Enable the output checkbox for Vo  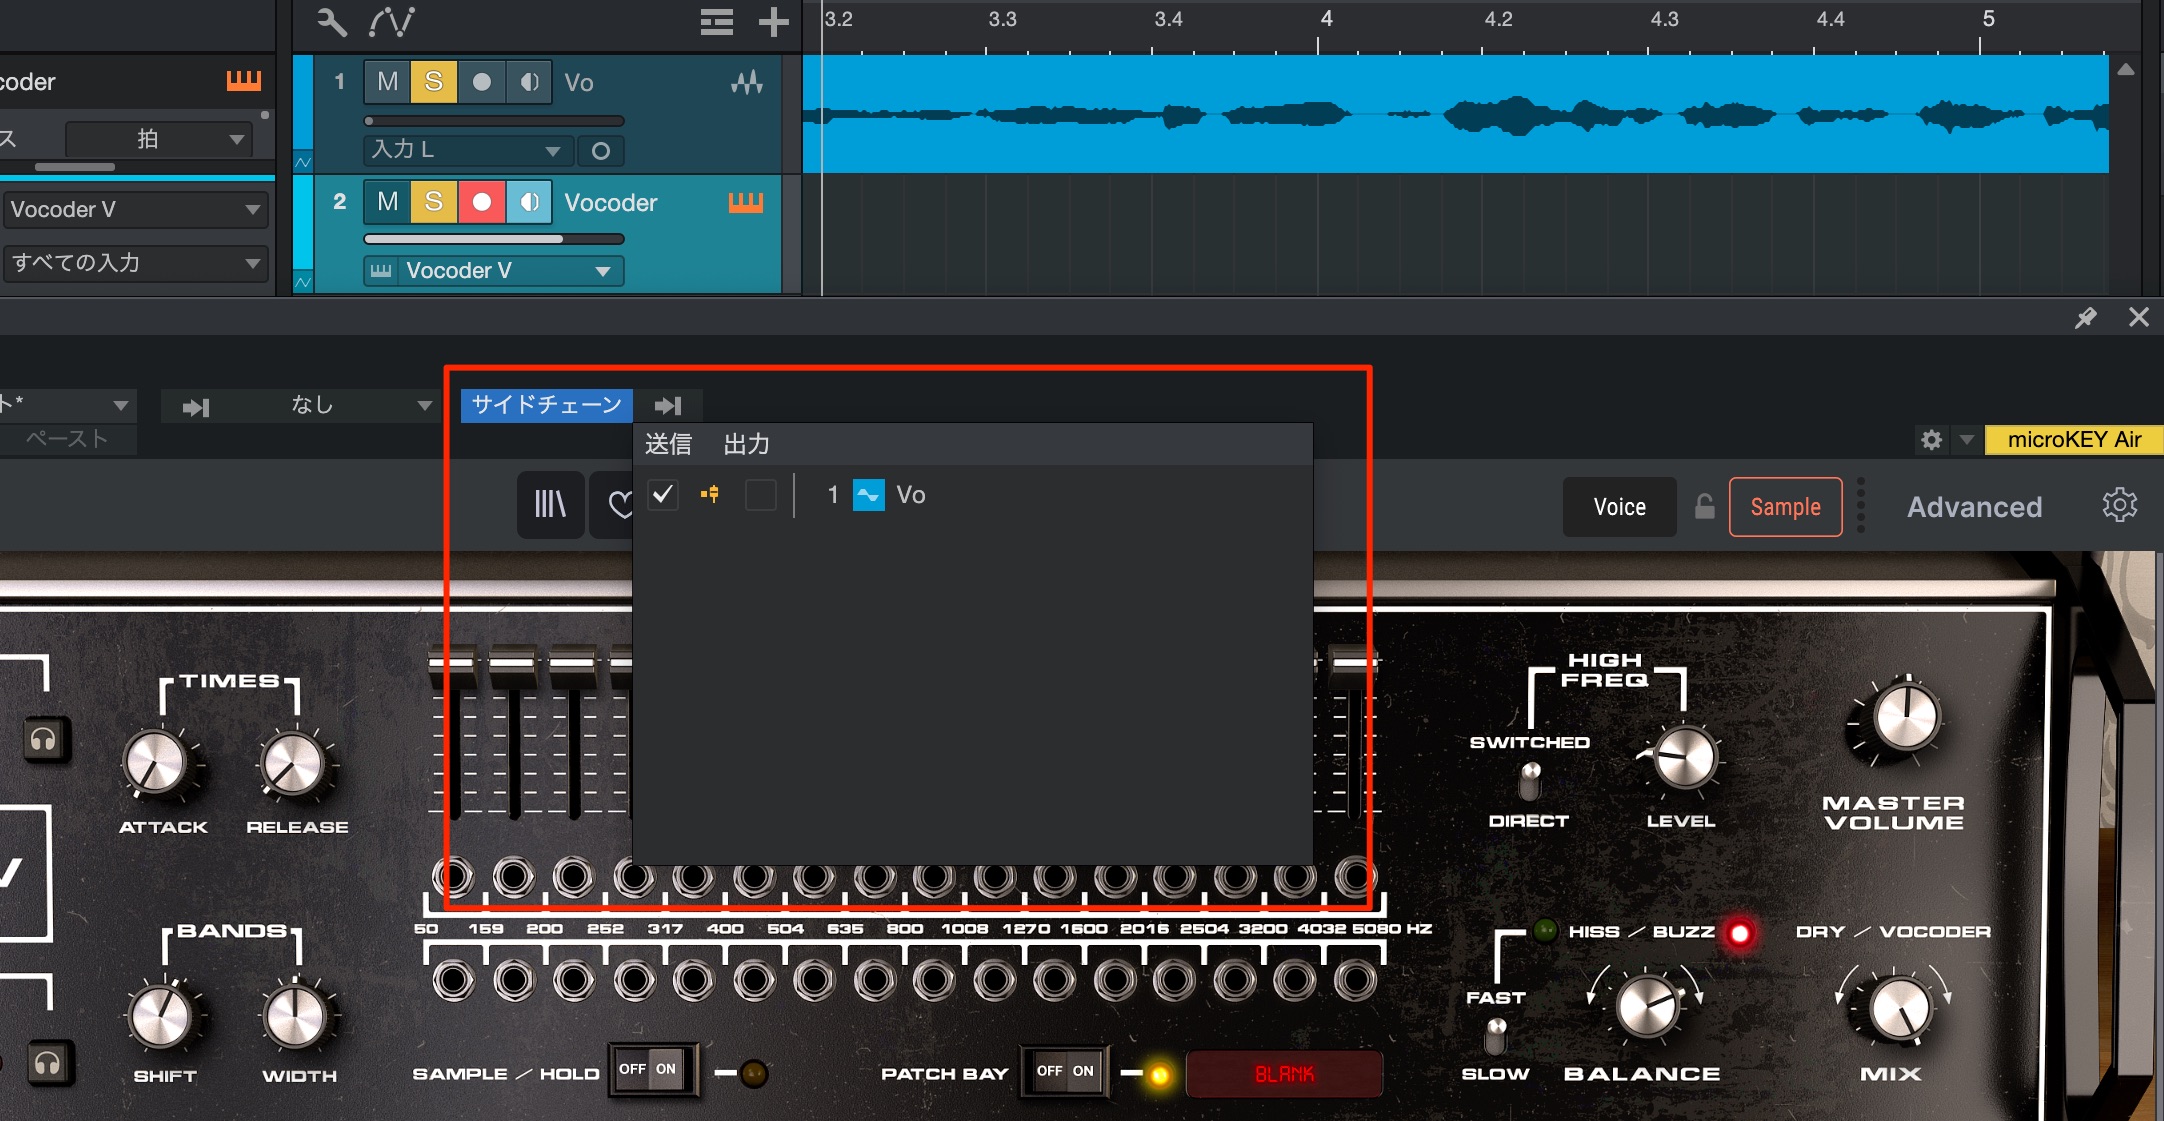coord(760,494)
